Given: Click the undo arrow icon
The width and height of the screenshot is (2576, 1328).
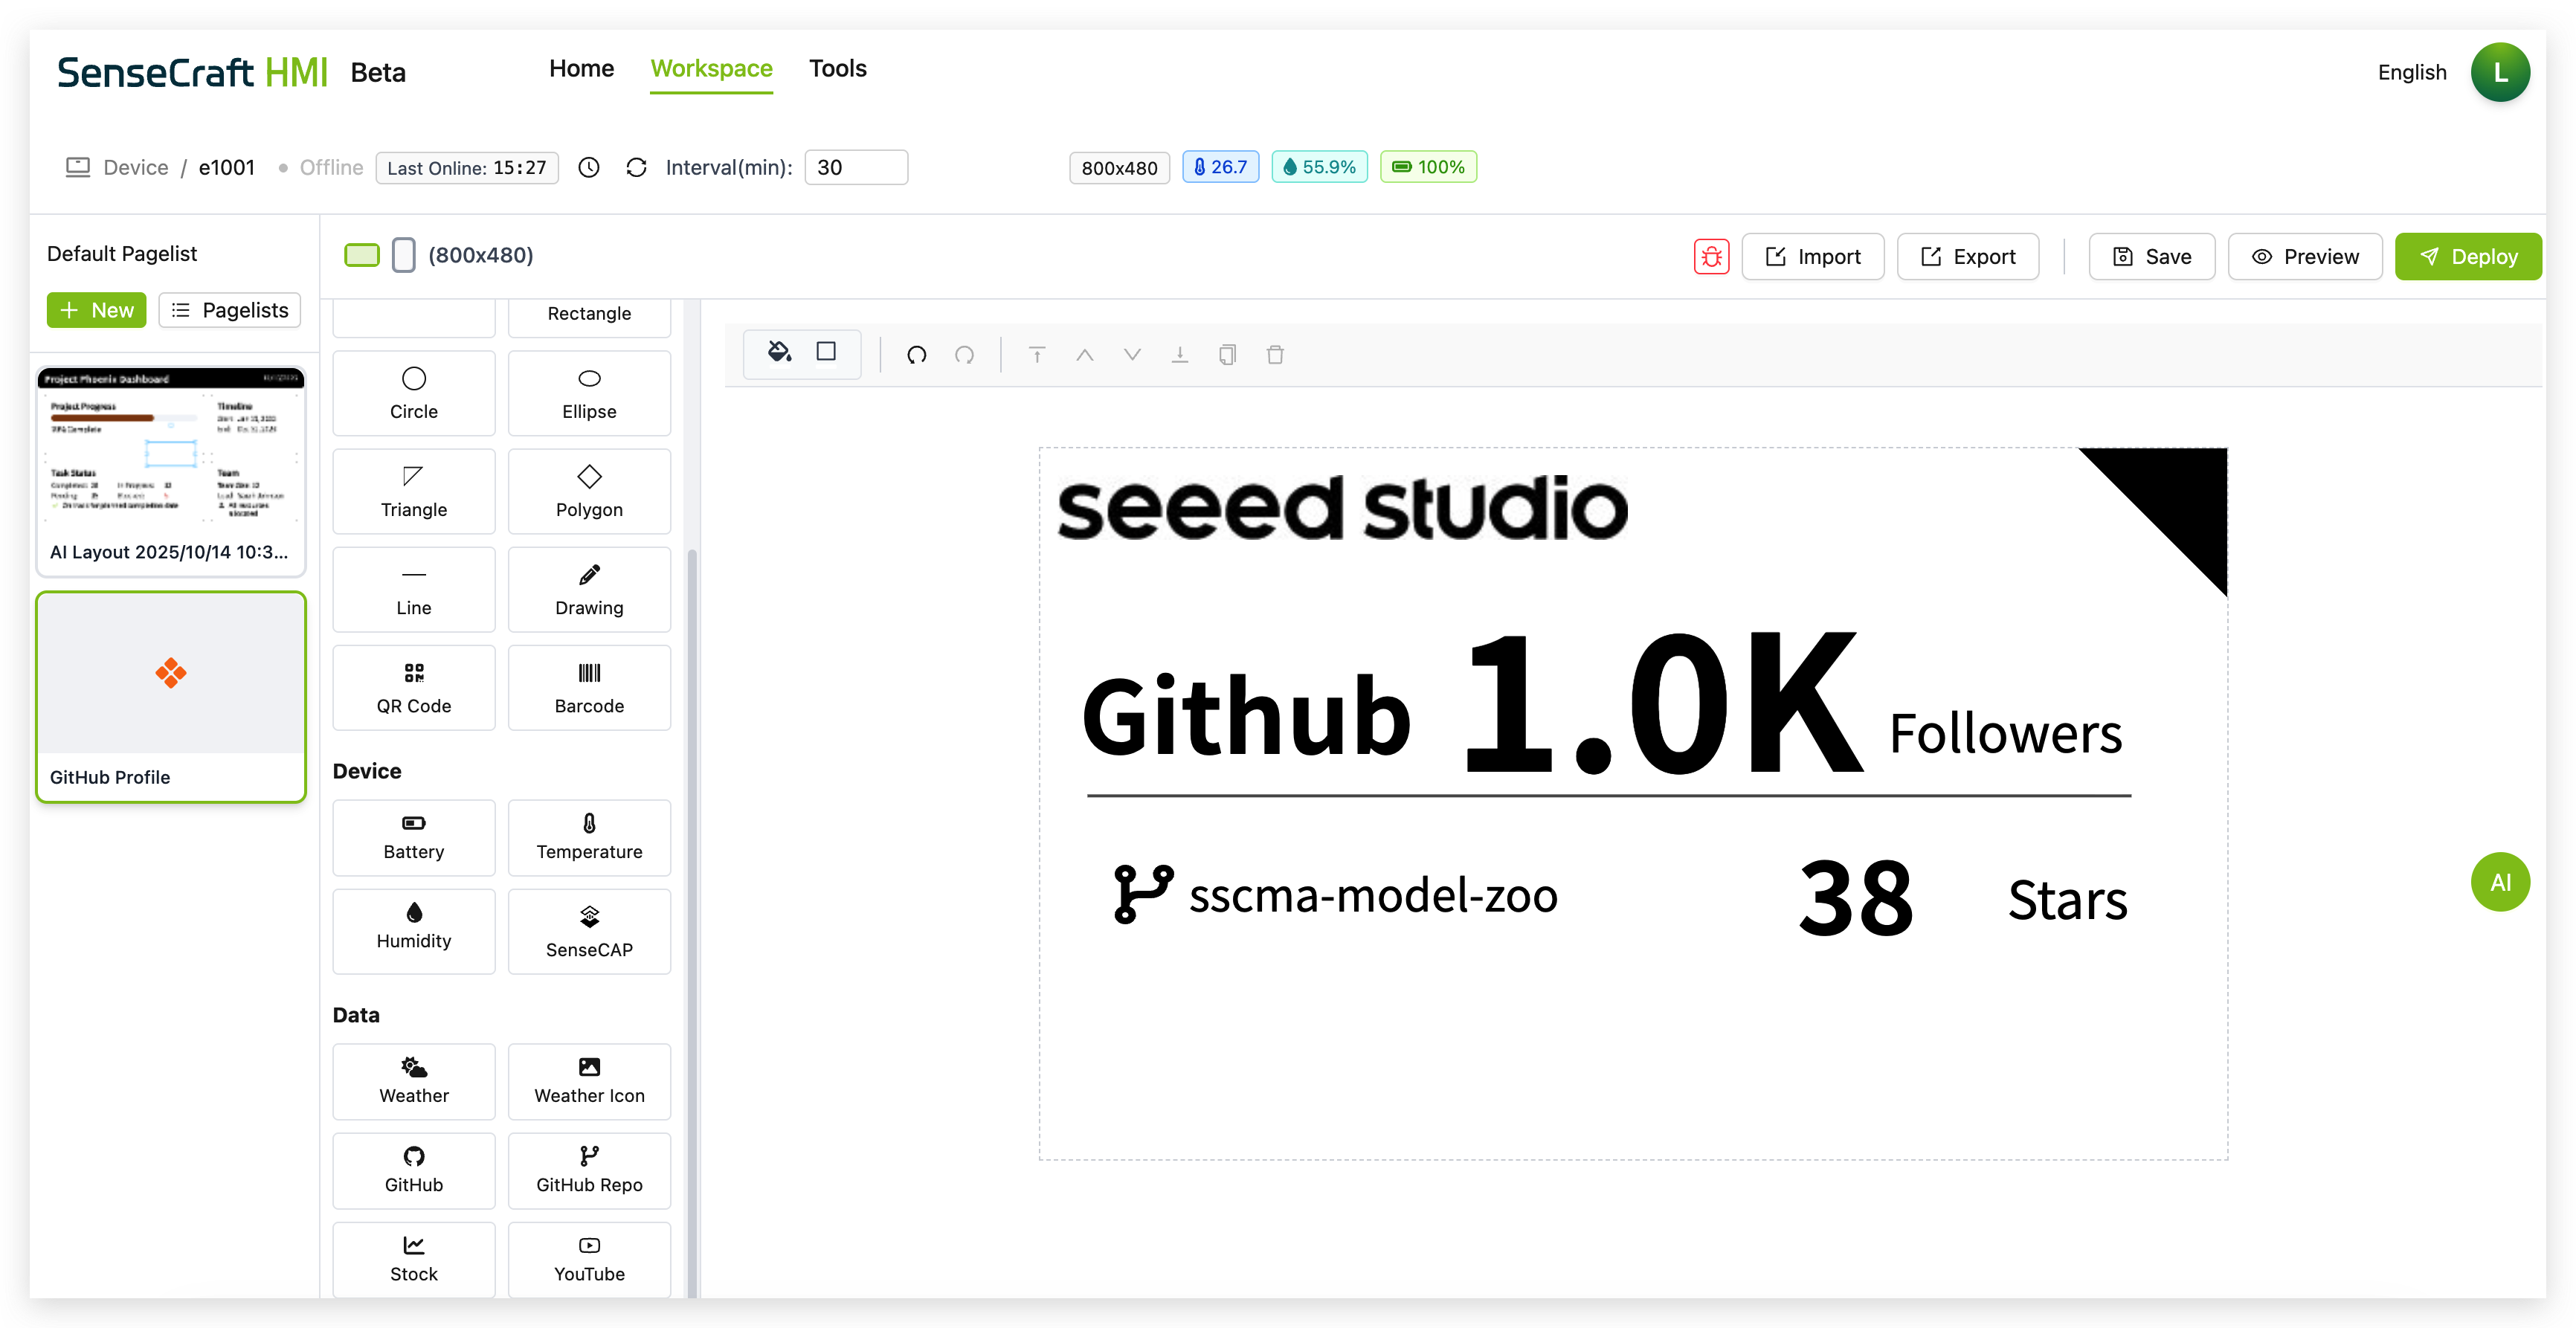Looking at the screenshot, I should [916, 355].
